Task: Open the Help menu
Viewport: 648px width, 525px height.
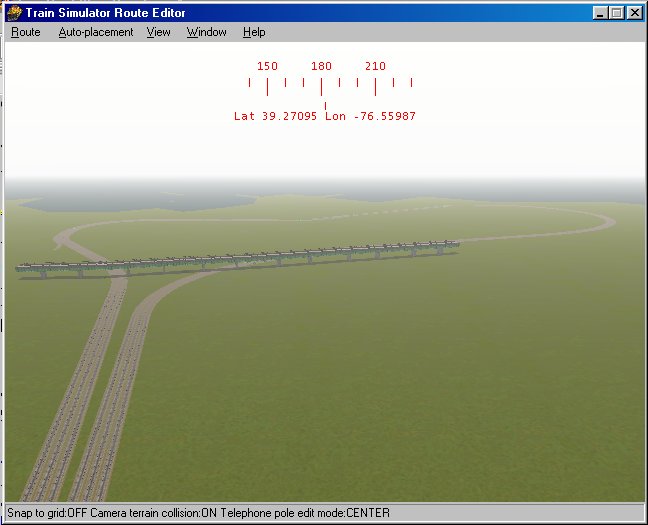Action: point(254,32)
